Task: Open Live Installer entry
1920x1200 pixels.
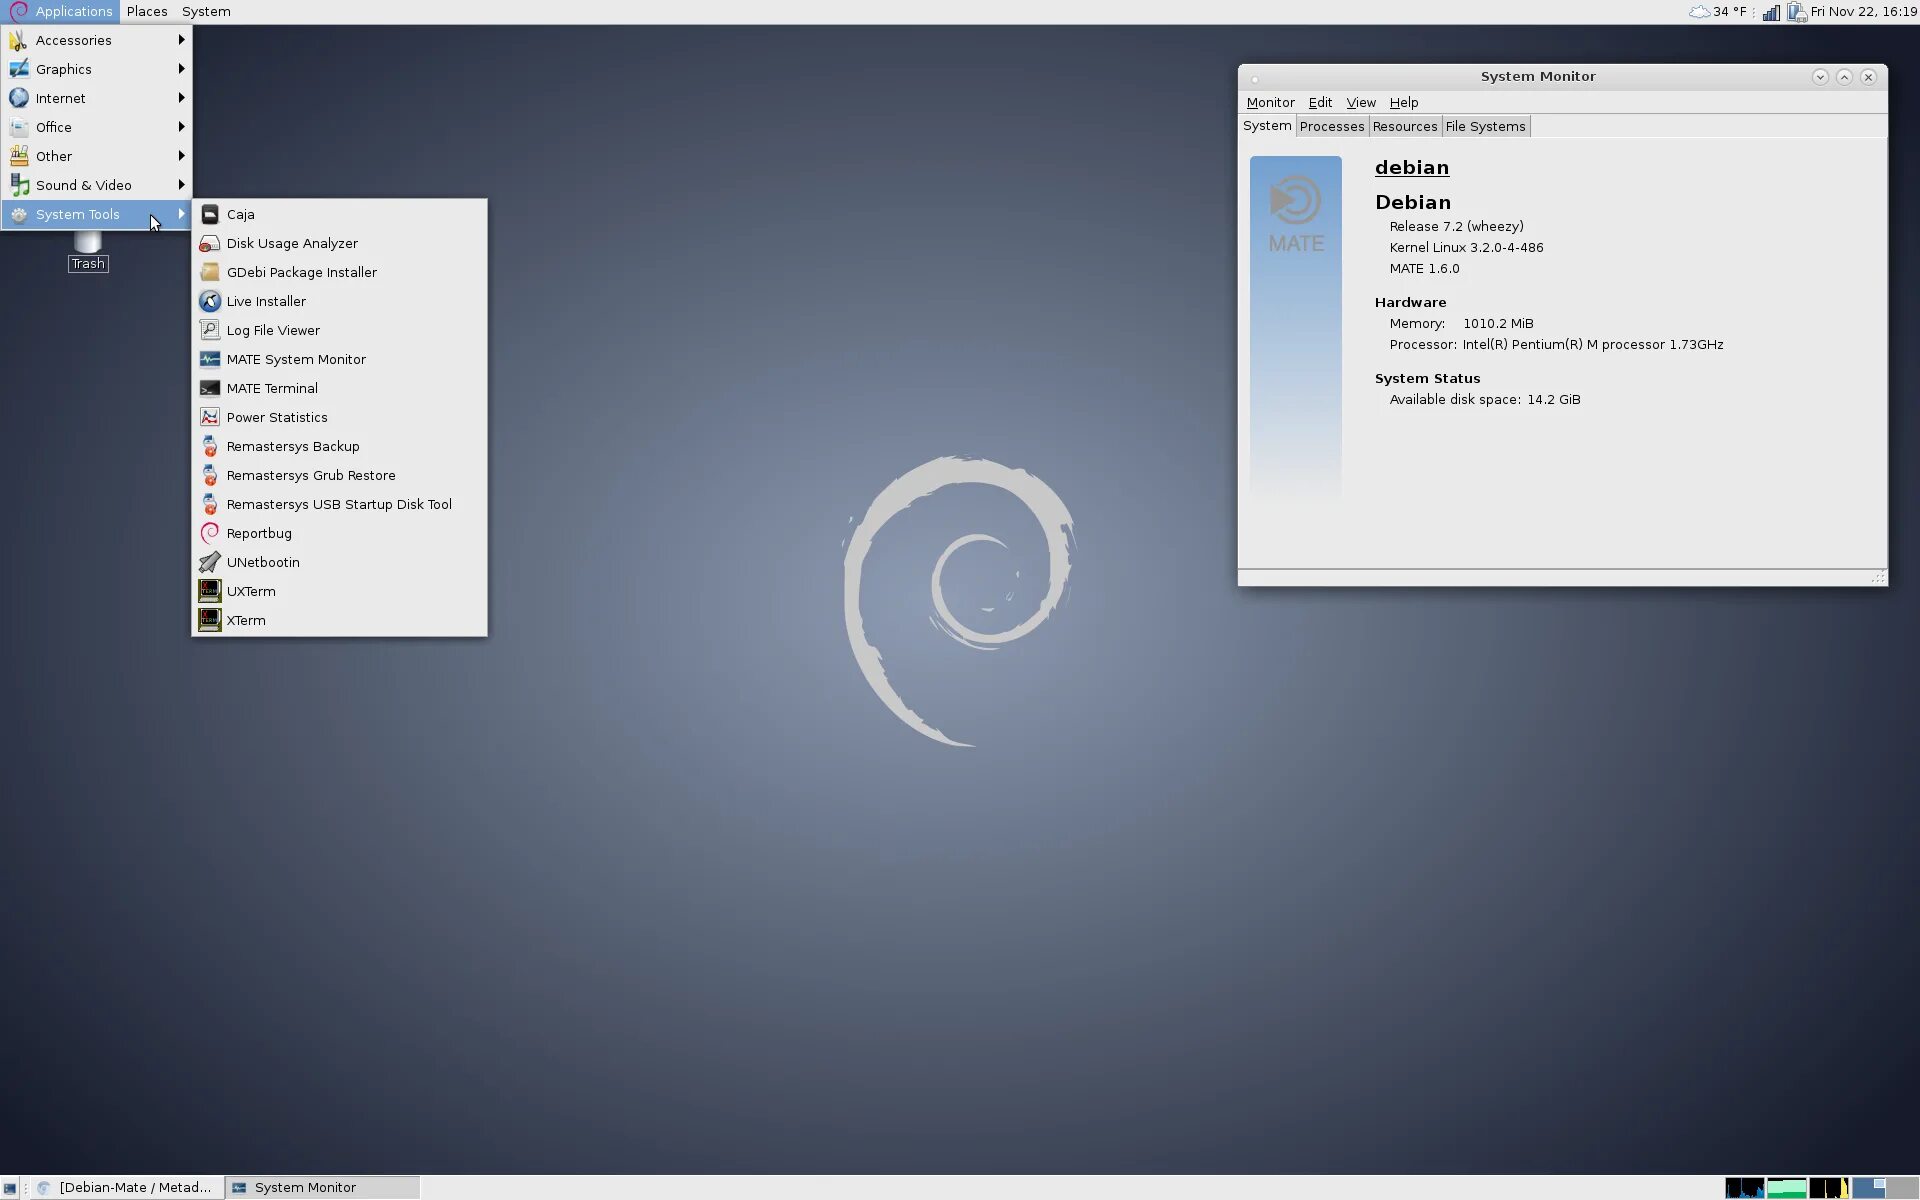Action: [266, 301]
